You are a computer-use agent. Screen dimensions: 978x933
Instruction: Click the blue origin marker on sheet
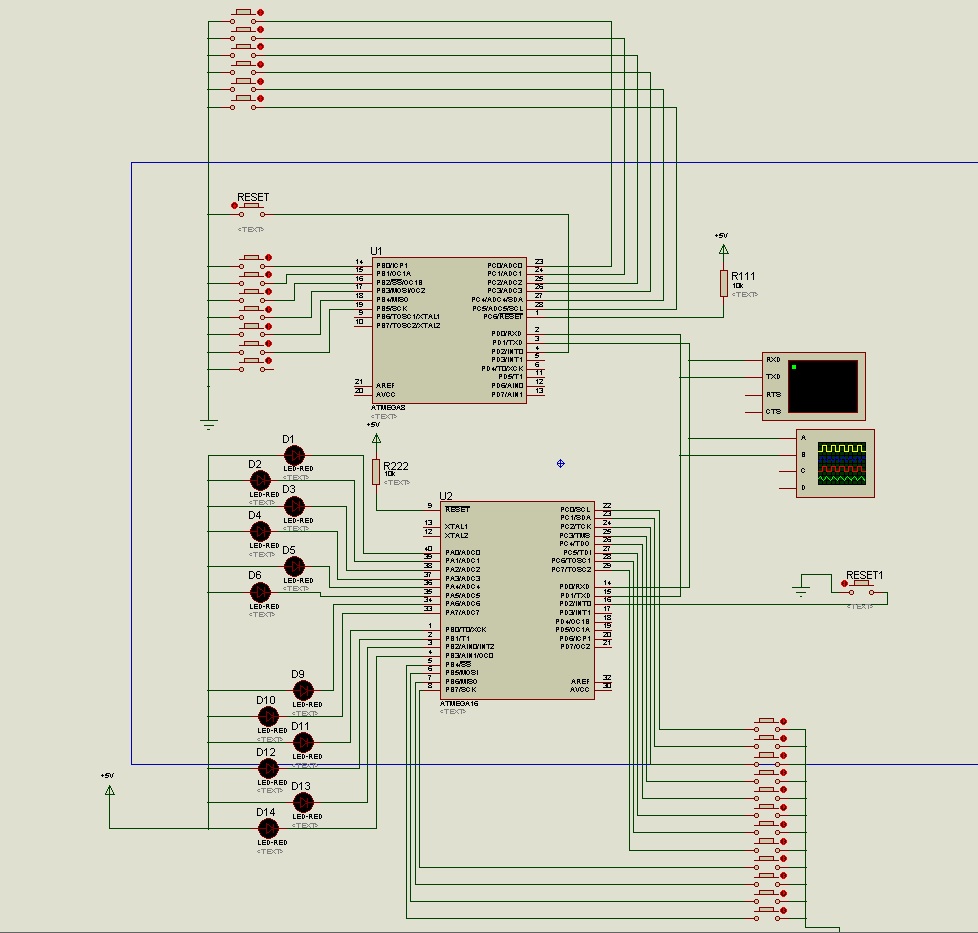(560, 463)
